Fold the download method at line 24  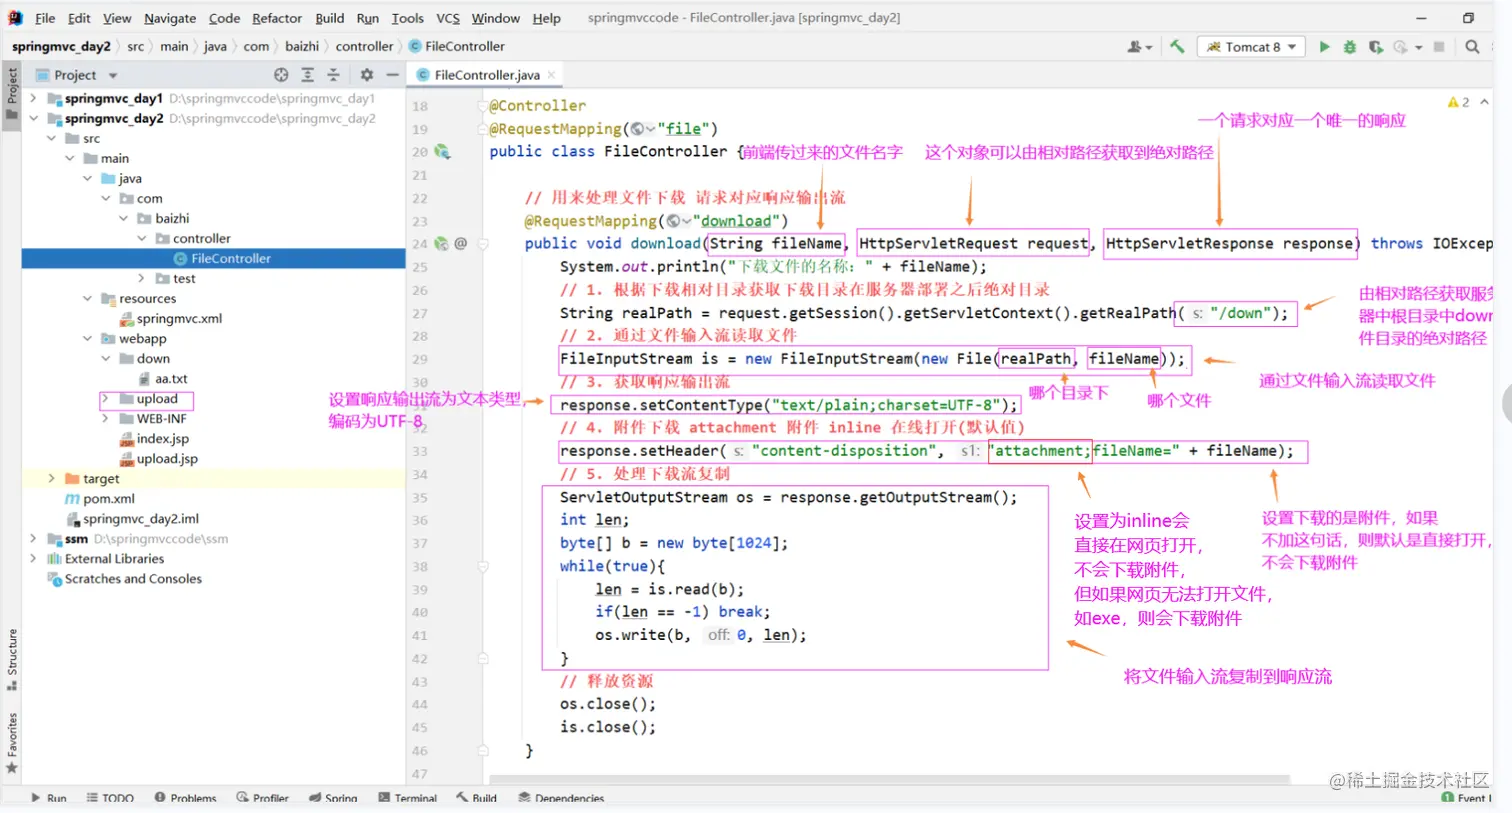pyautogui.click(x=483, y=243)
